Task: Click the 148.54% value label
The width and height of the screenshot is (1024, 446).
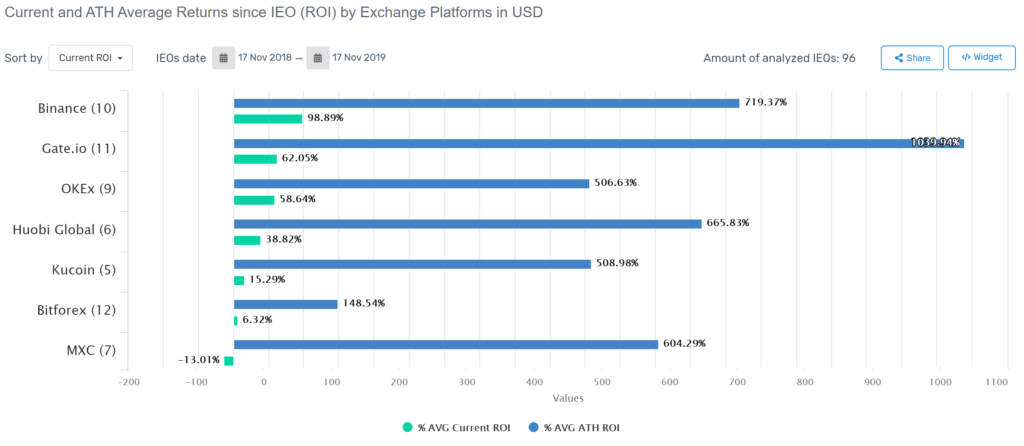Action: coord(364,304)
